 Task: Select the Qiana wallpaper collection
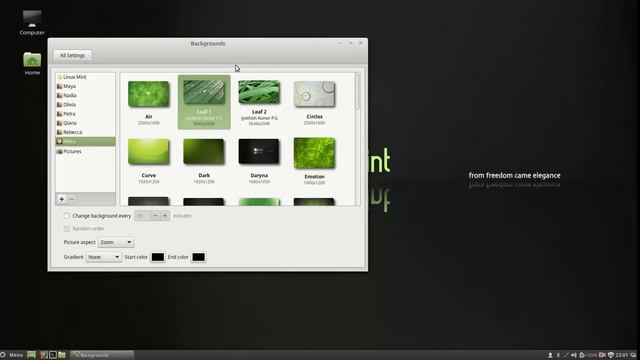(x=85, y=123)
